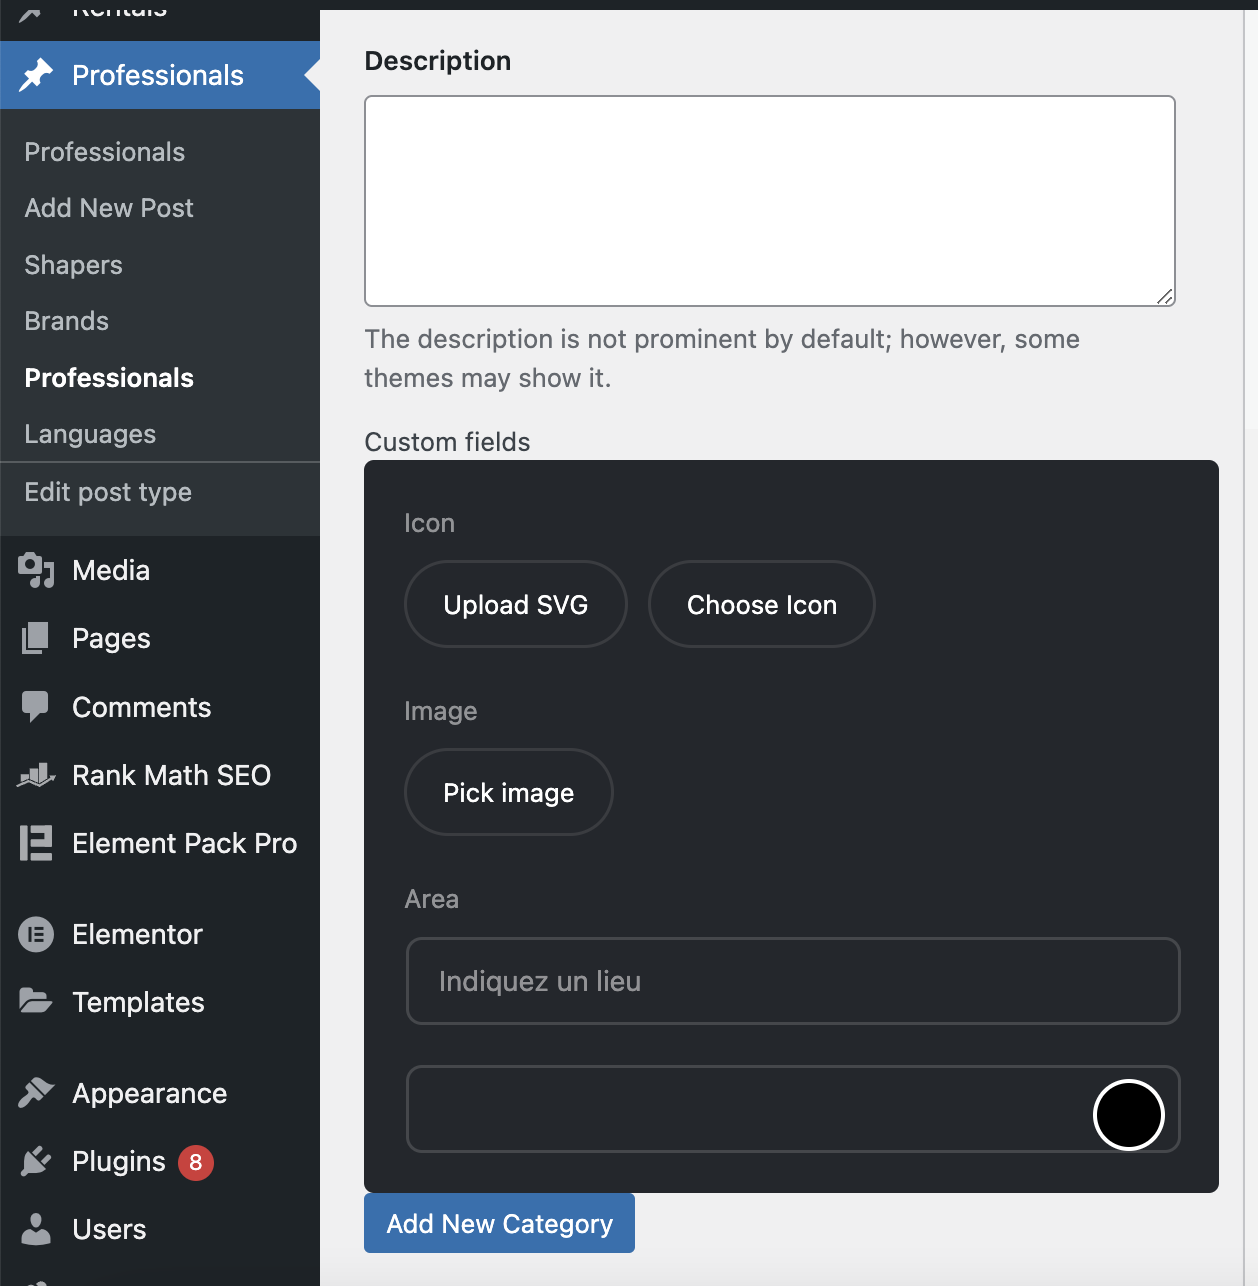This screenshot has width=1258, height=1286.
Task: Open Media via its camera icon
Action: pyautogui.click(x=36, y=570)
